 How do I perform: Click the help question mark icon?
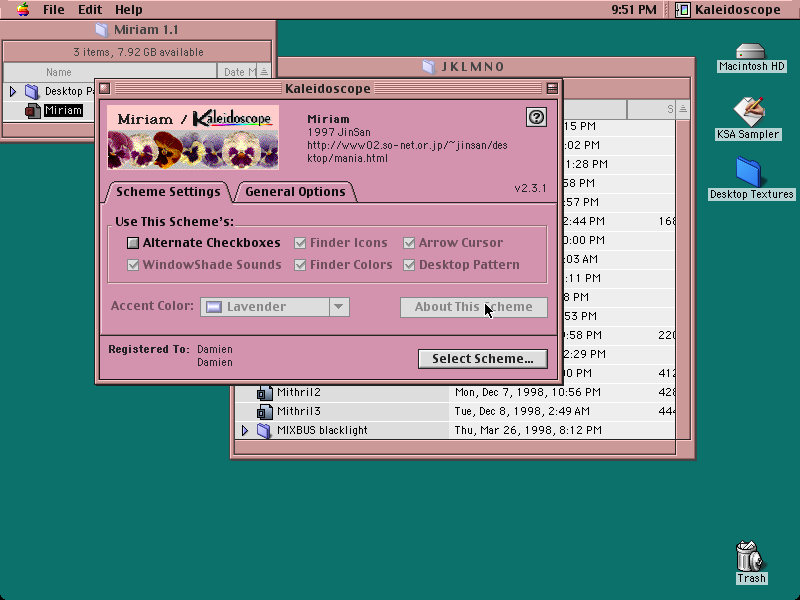(536, 117)
